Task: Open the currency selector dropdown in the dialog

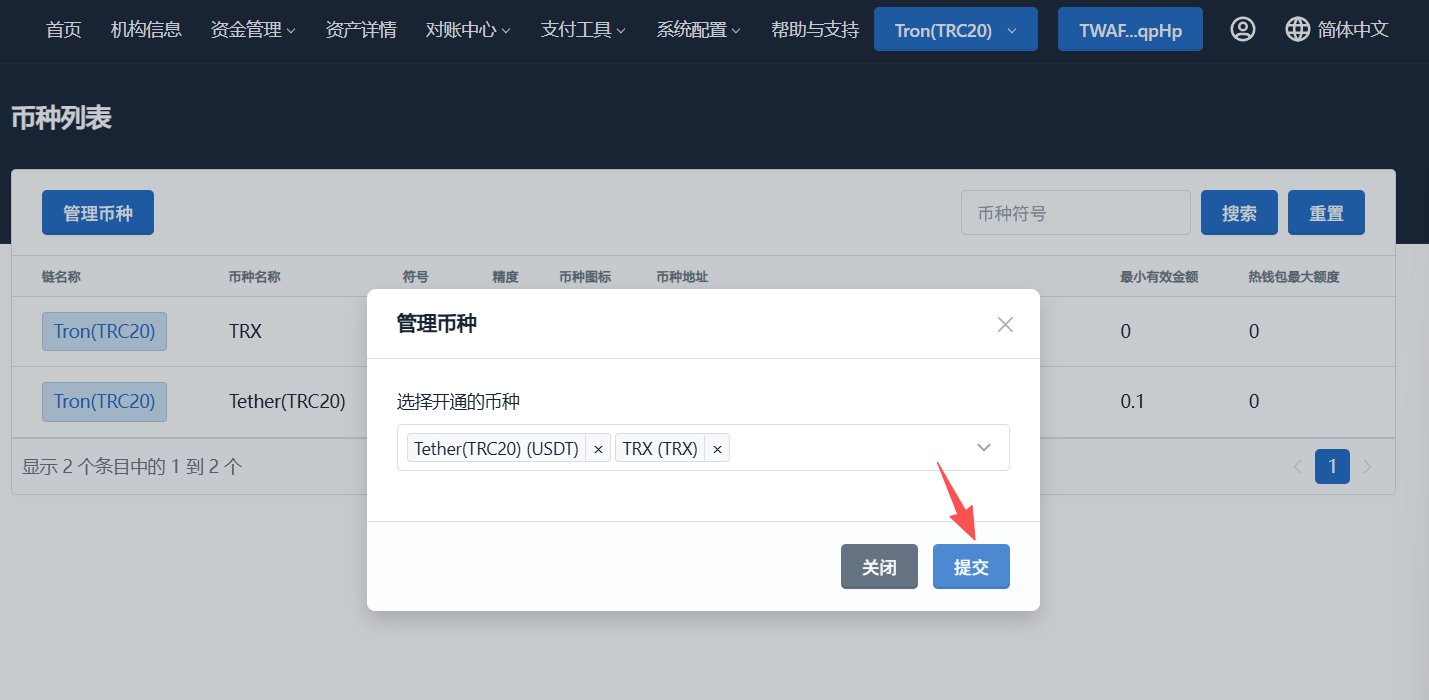Action: coord(983,448)
